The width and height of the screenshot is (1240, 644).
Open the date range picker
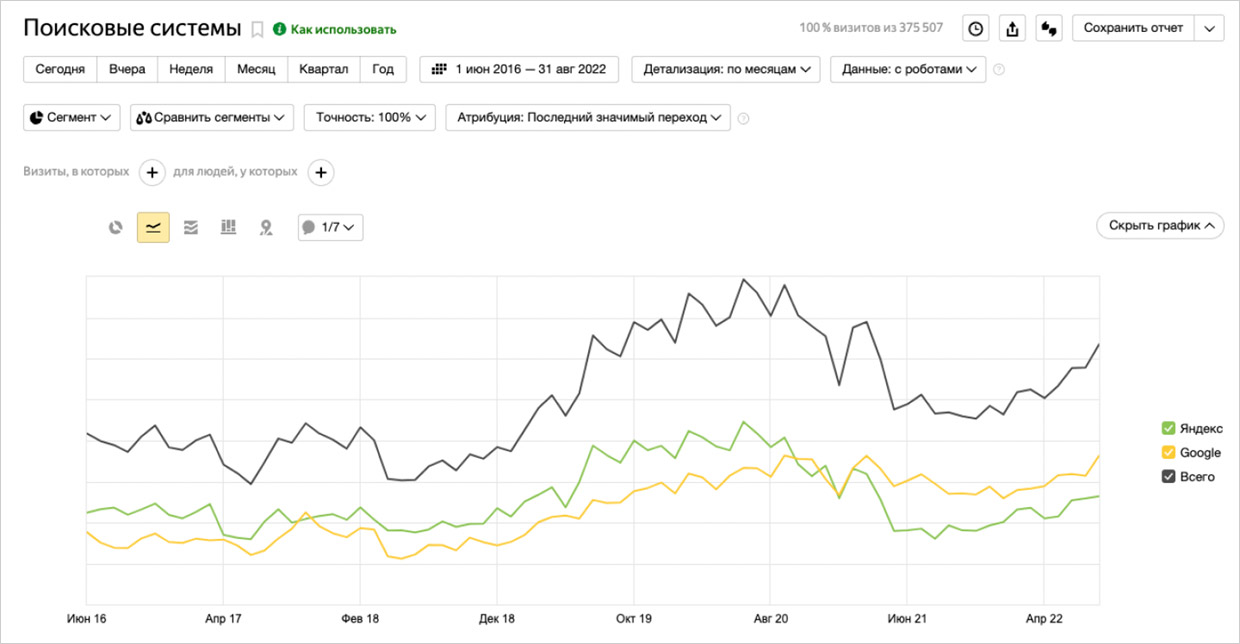click(x=519, y=69)
